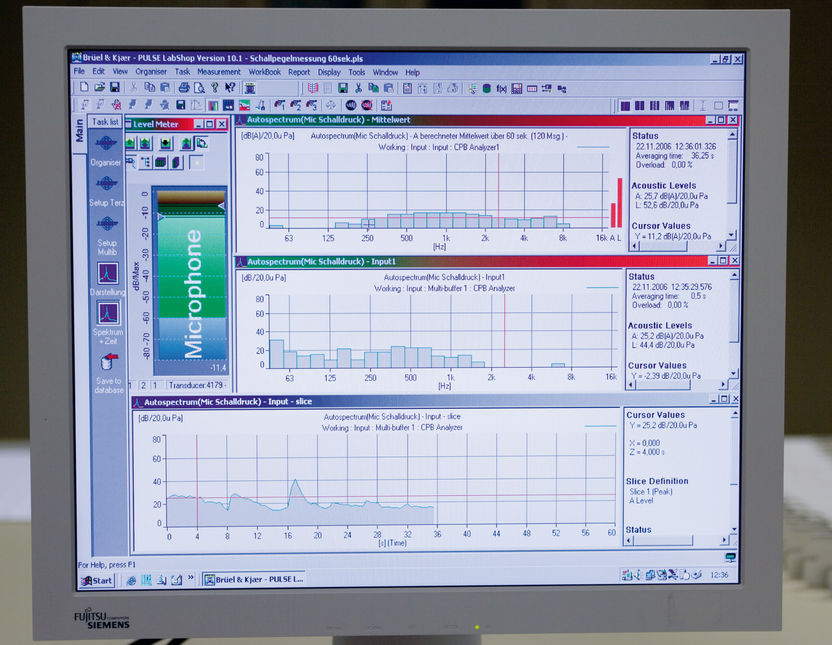Click the black-dot icon in the Level Meter toolbar
Image resolution: width=832 pixels, height=645 pixels.
(166, 143)
